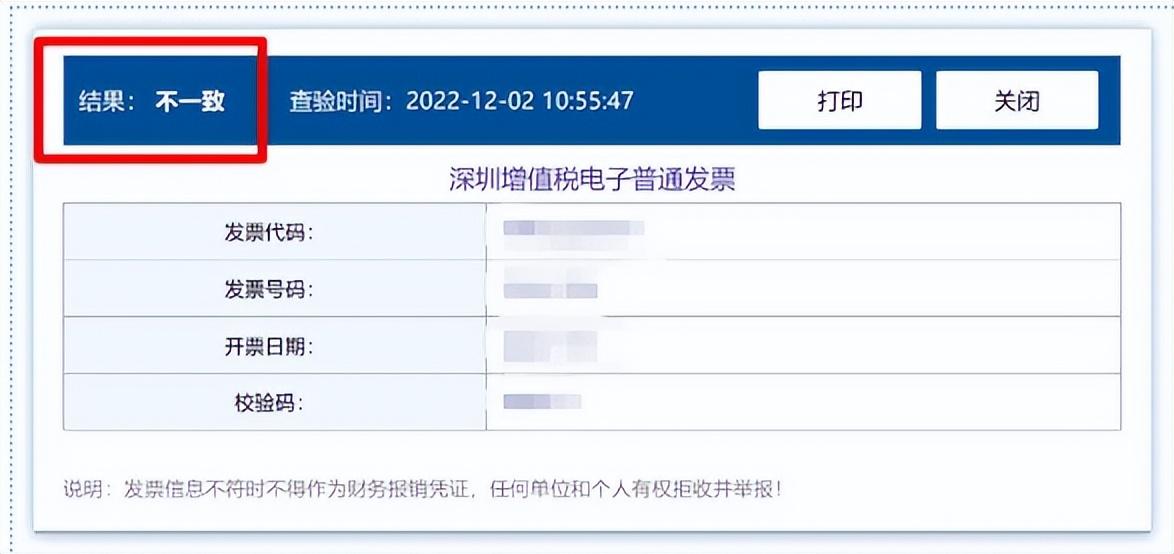Click the 打印 (Print) button

click(x=839, y=101)
